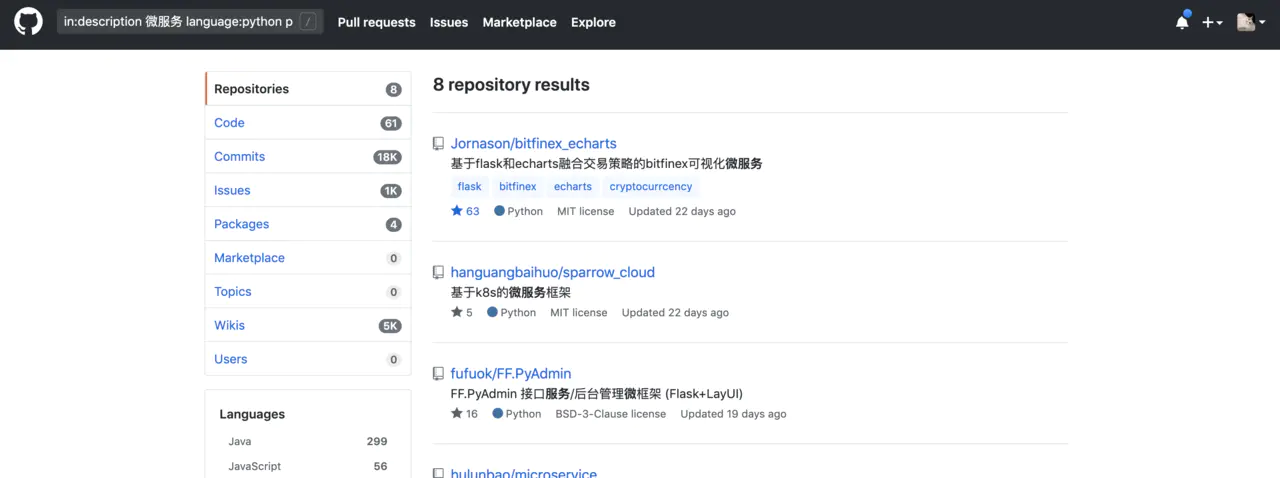Open the user avatar menu
This screenshot has width=1280, height=478.
point(1251,22)
